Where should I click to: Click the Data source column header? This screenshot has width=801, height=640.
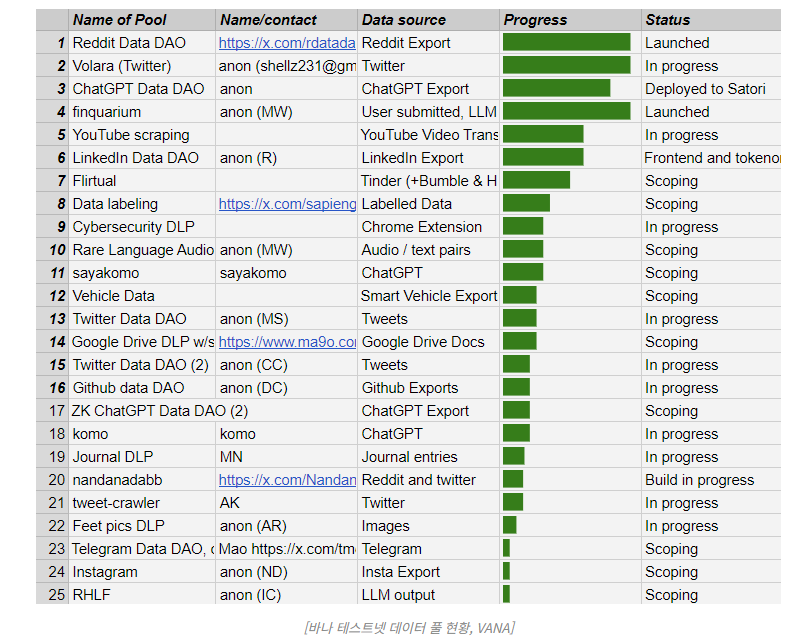[406, 20]
